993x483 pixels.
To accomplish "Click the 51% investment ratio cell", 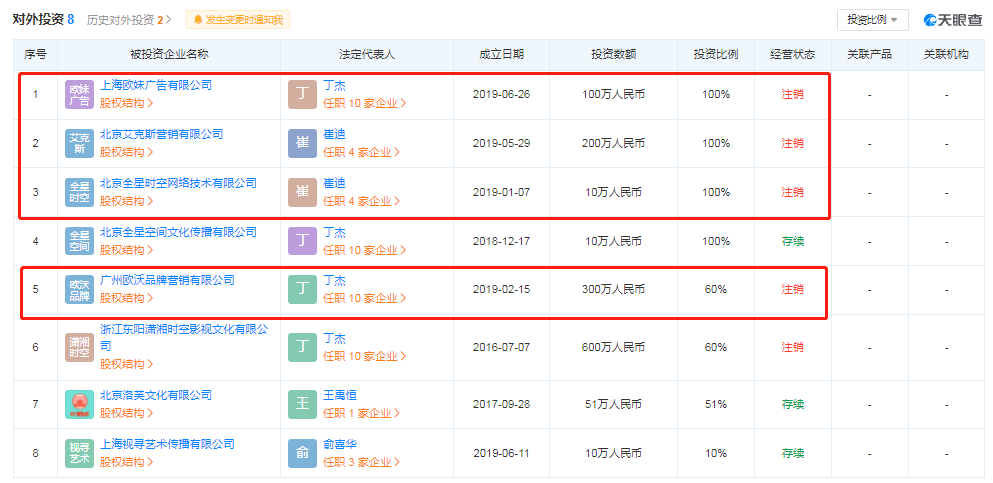I will pyautogui.click(x=716, y=404).
